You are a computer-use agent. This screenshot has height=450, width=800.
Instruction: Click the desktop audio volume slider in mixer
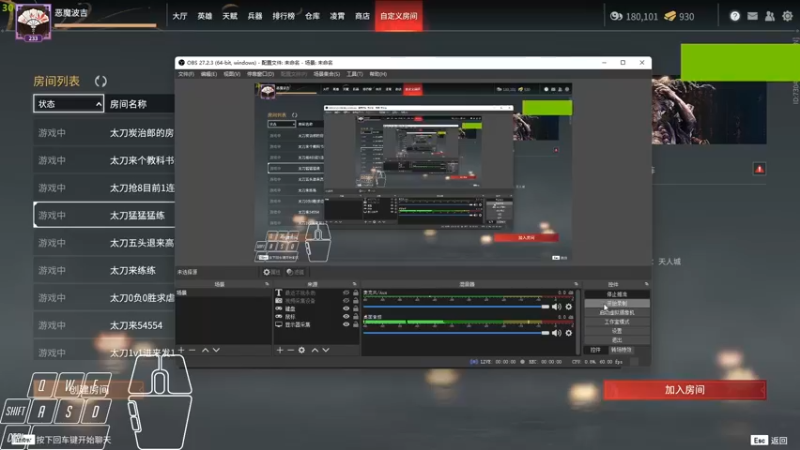456,333
